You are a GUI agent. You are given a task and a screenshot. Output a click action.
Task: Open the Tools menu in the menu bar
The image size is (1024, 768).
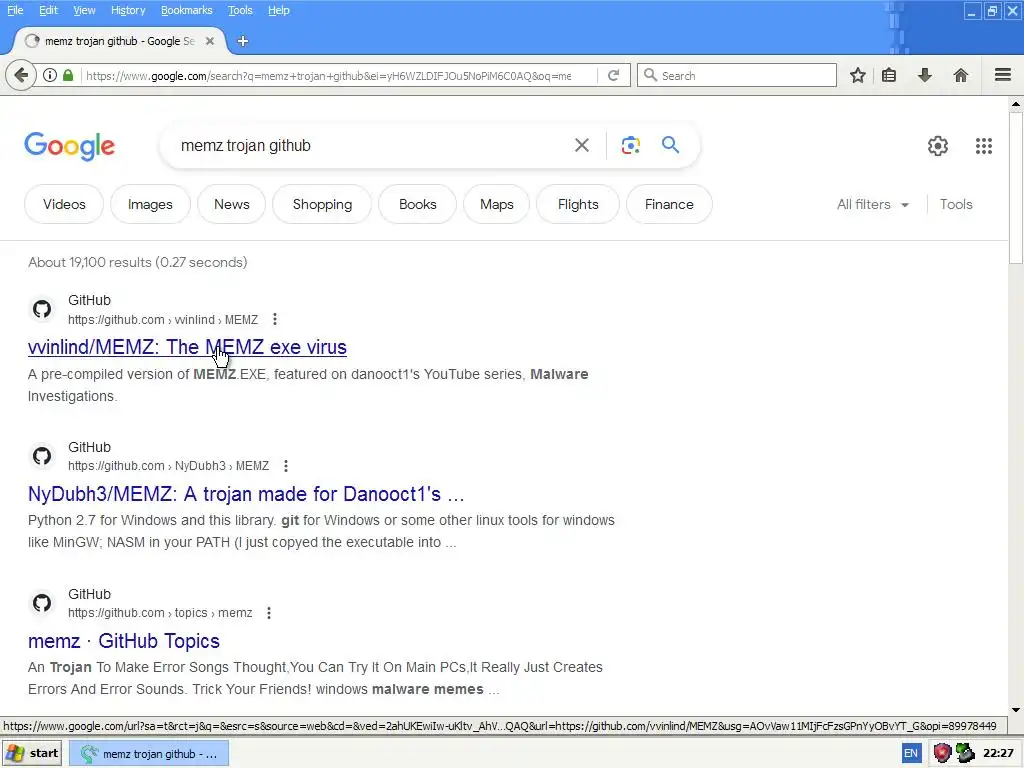(240, 10)
